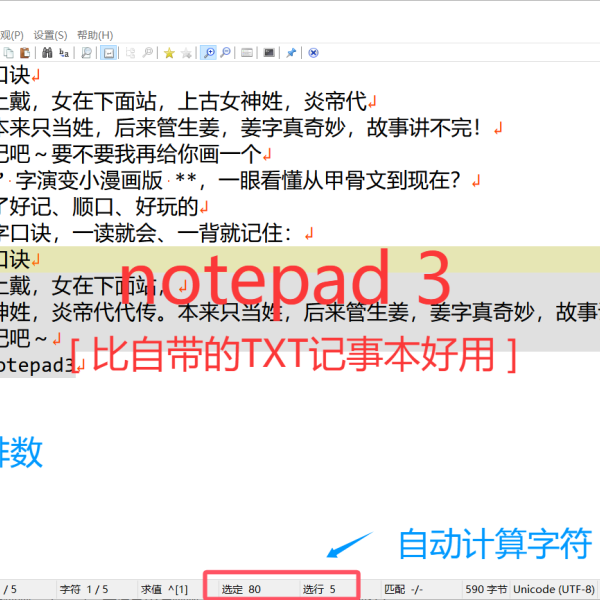This screenshot has height=600, width=600.
Task: Open the 帮助(H) menu
Action: click(x=95, y=35)
